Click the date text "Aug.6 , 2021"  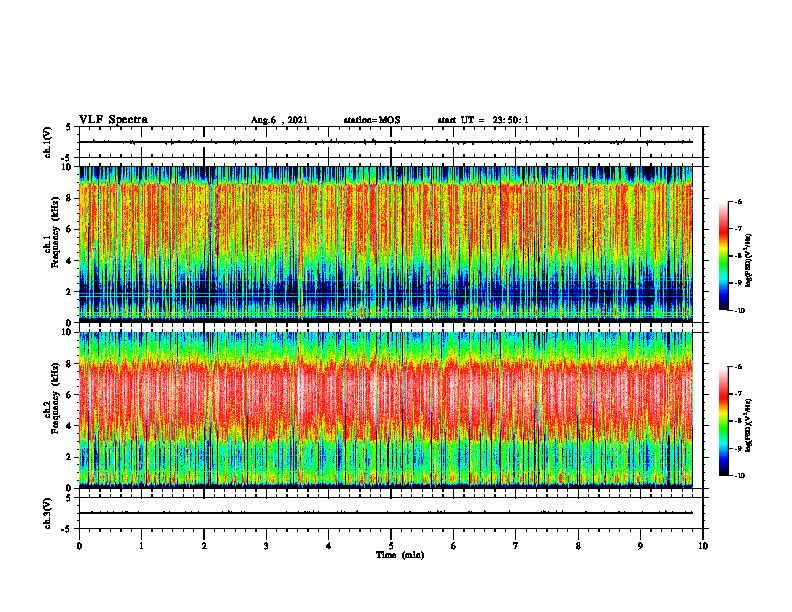pyautogui.click(x=279, y=120)
